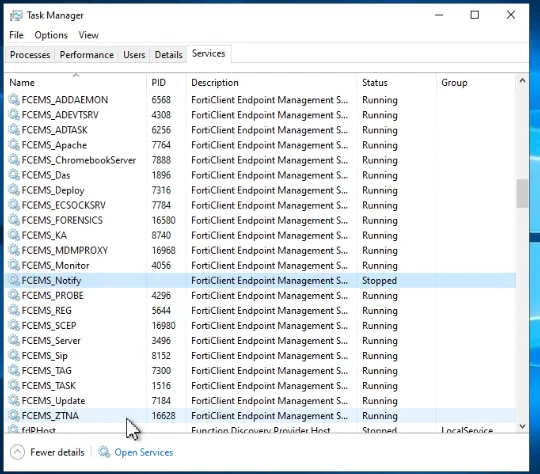Click the gear icon beside FCEMS_TAG
The image size is (540, 474).
pos(14,371)
